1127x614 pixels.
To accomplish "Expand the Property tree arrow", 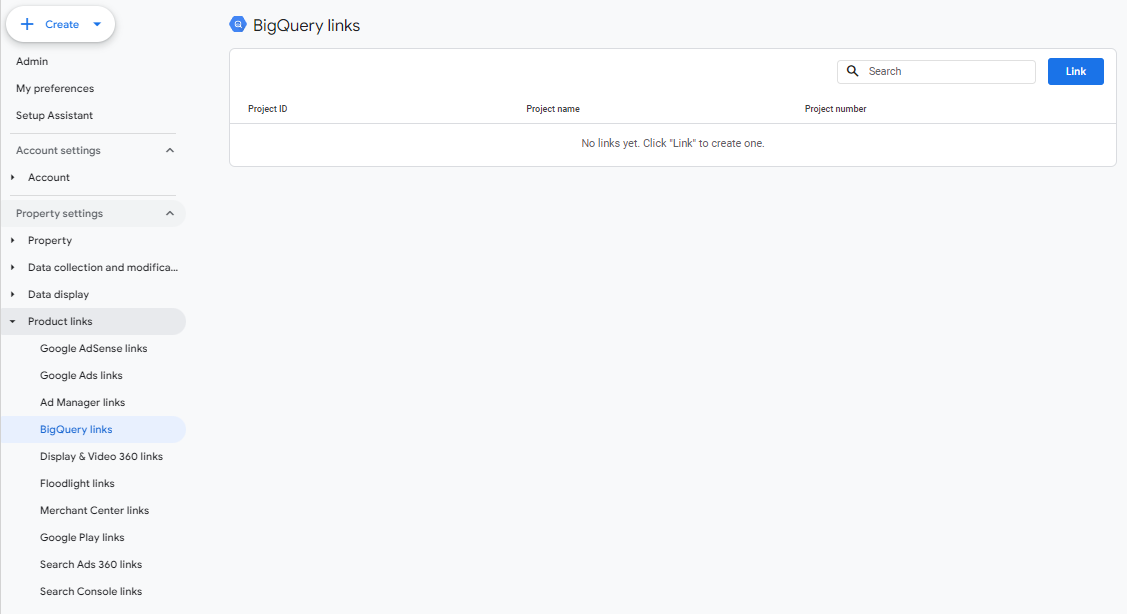I will coord(12,241).
